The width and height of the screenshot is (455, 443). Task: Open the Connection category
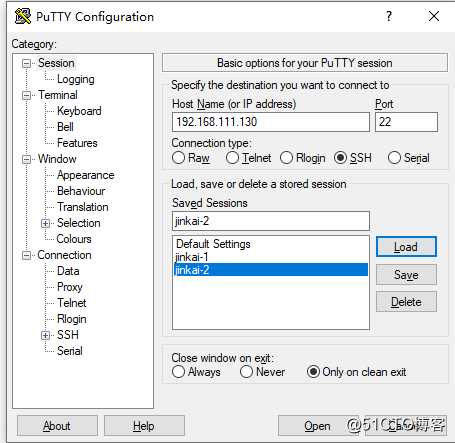tap(64, 255)
